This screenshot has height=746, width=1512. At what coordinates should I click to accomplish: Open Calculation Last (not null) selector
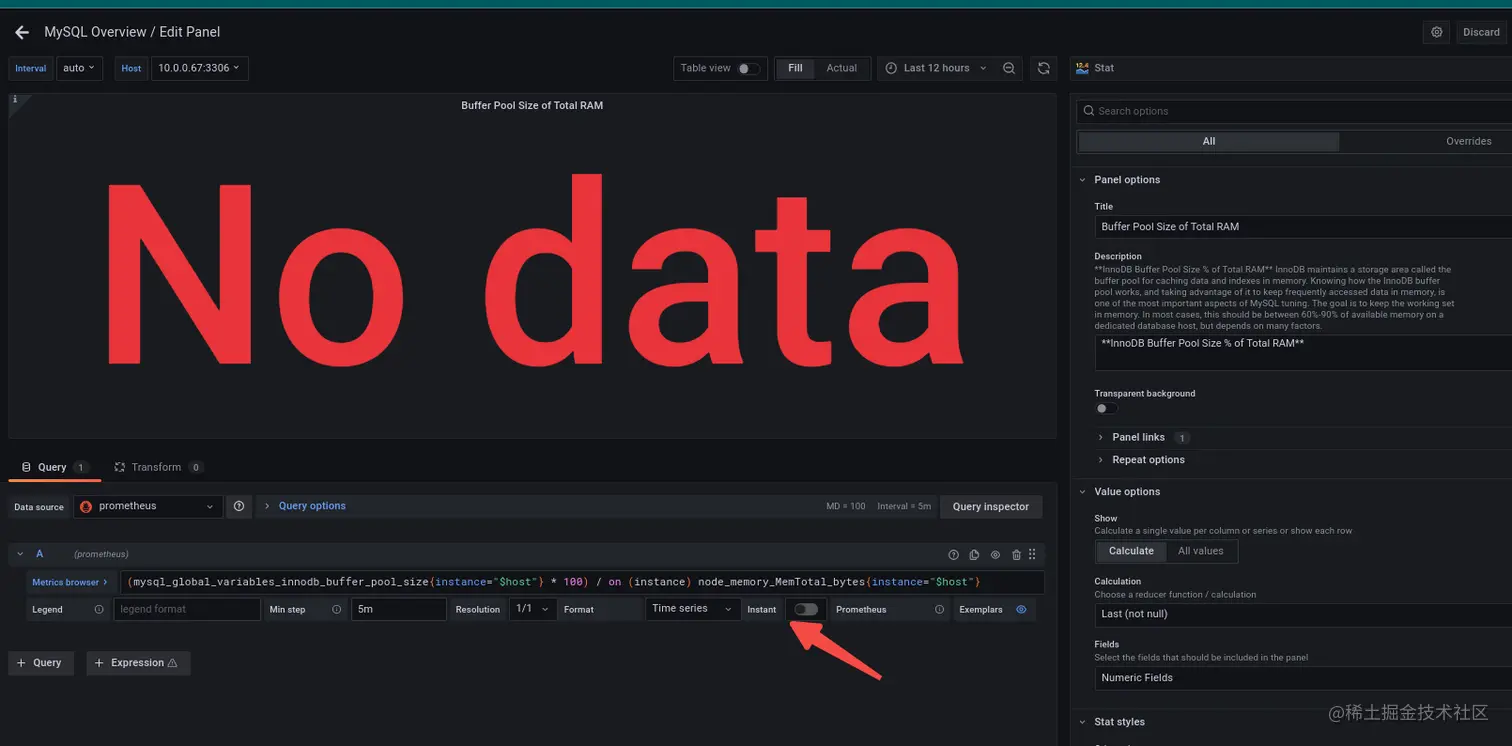[1303, 614]
